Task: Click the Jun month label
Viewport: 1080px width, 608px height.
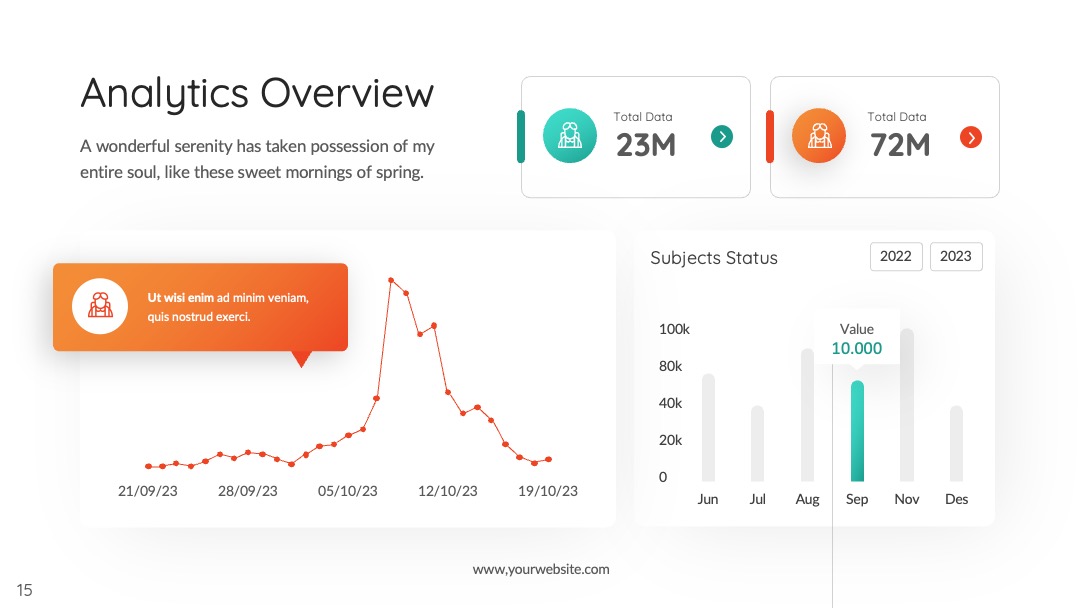Action: pyautogui.click(x=707, y=499)
